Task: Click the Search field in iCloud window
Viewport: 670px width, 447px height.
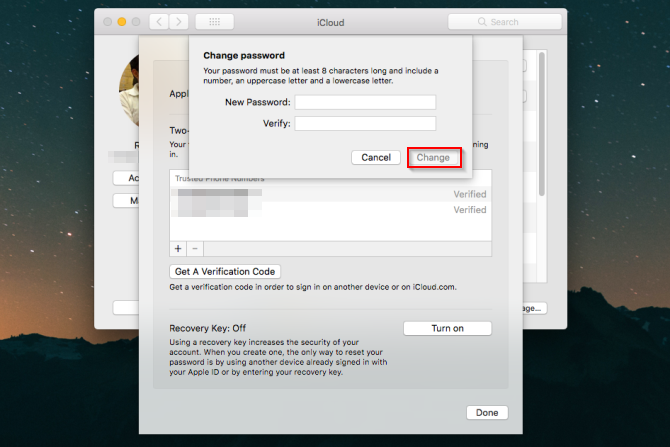Action: pyautogui.click(x=505, y=22)
